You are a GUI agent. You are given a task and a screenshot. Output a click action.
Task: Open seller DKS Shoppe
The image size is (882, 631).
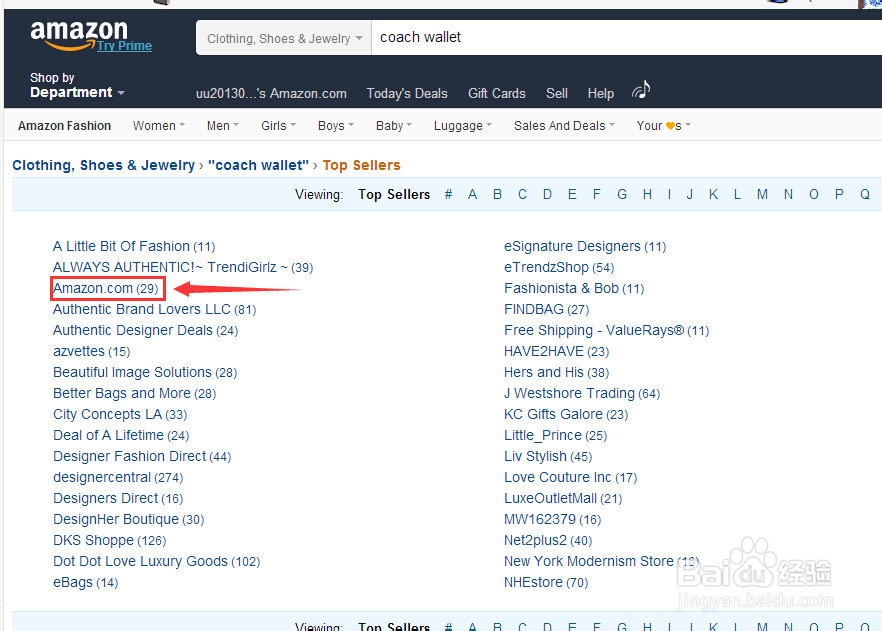coord(110,540)
